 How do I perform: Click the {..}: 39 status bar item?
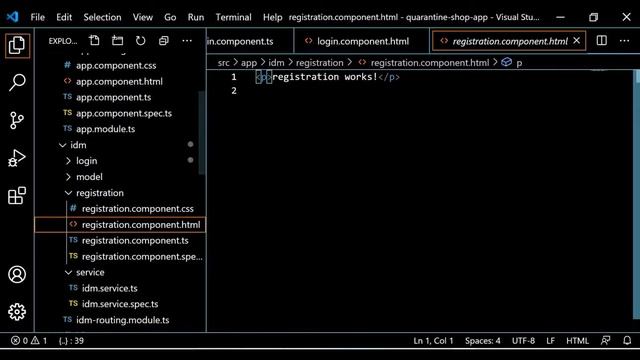point(71,340)
